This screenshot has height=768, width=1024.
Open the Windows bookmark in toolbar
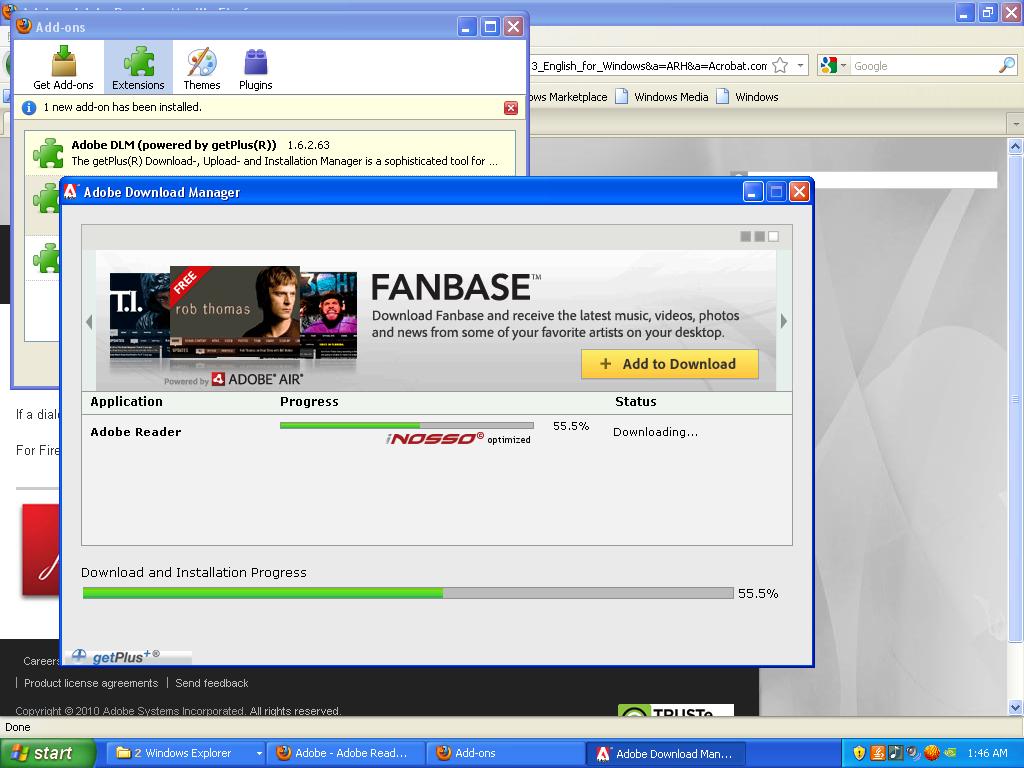(x=748, y=97)
